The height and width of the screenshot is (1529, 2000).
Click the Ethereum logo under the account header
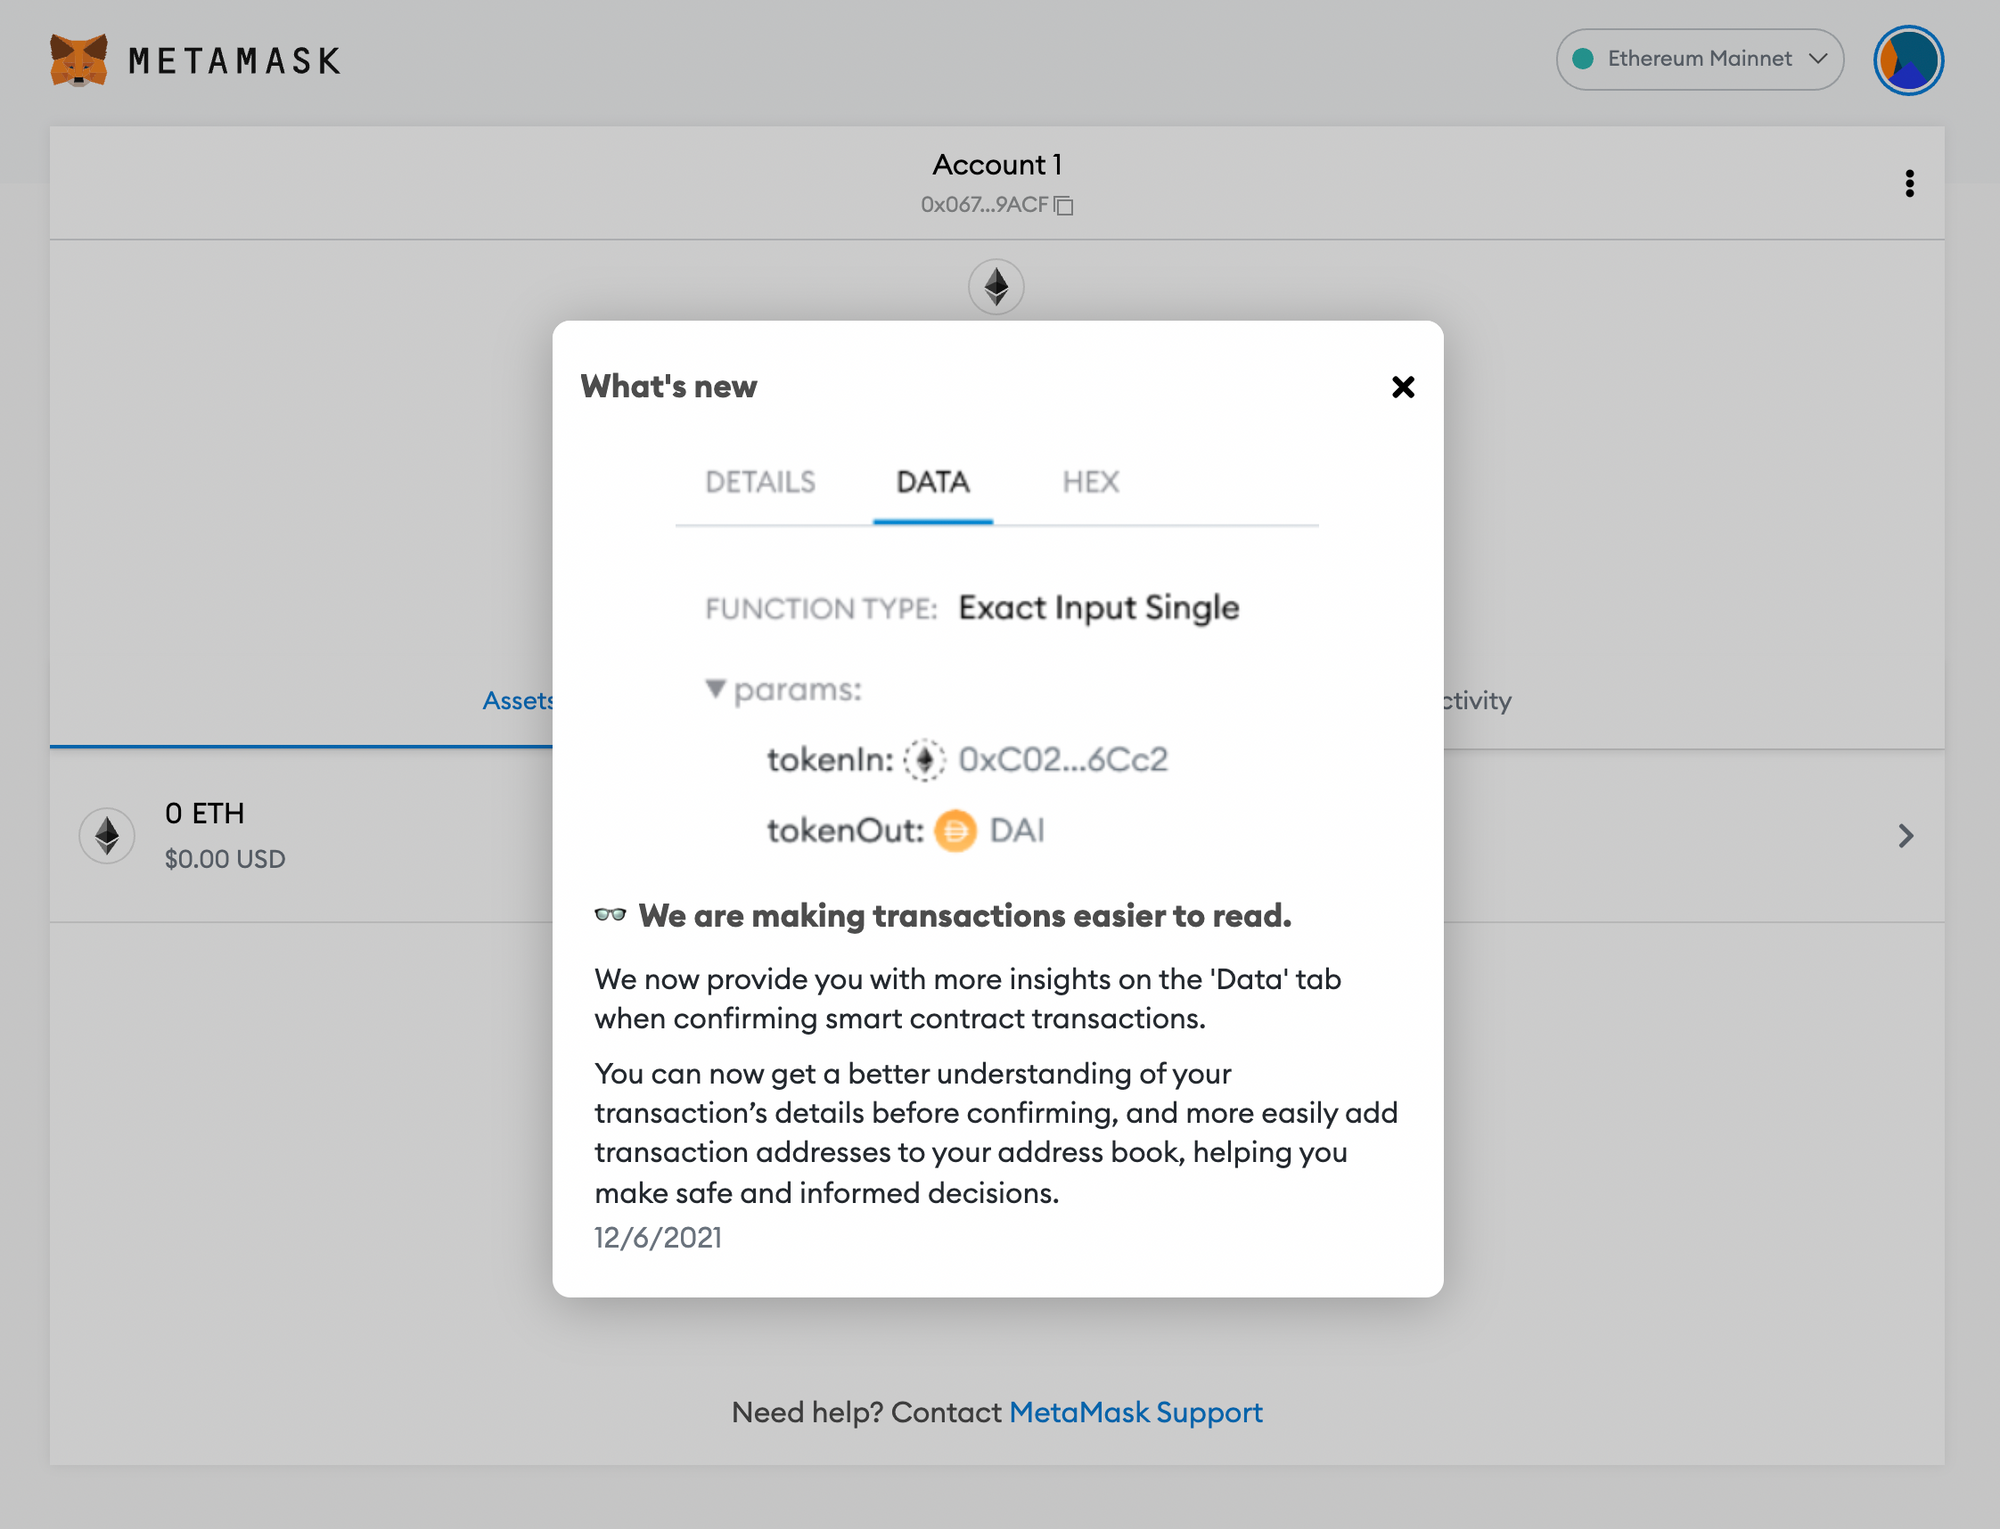[x=996, y=287]
